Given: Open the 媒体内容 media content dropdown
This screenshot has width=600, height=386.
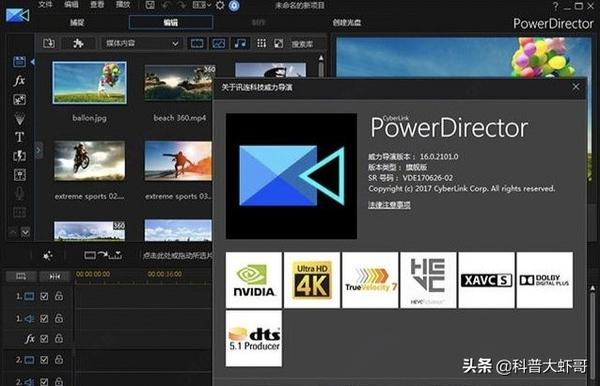Looking at the screenshot, I should (142, 43).
